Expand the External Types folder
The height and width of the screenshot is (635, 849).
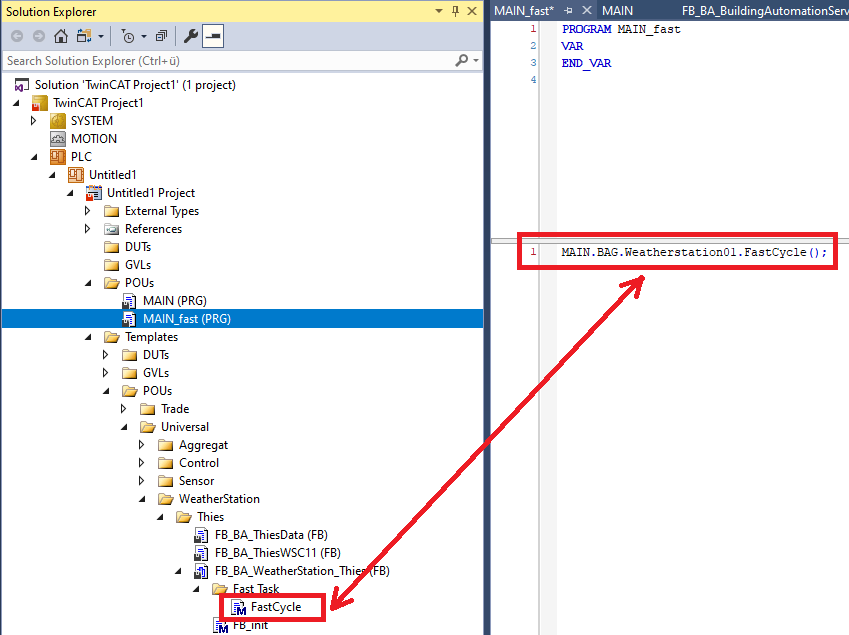87,211
